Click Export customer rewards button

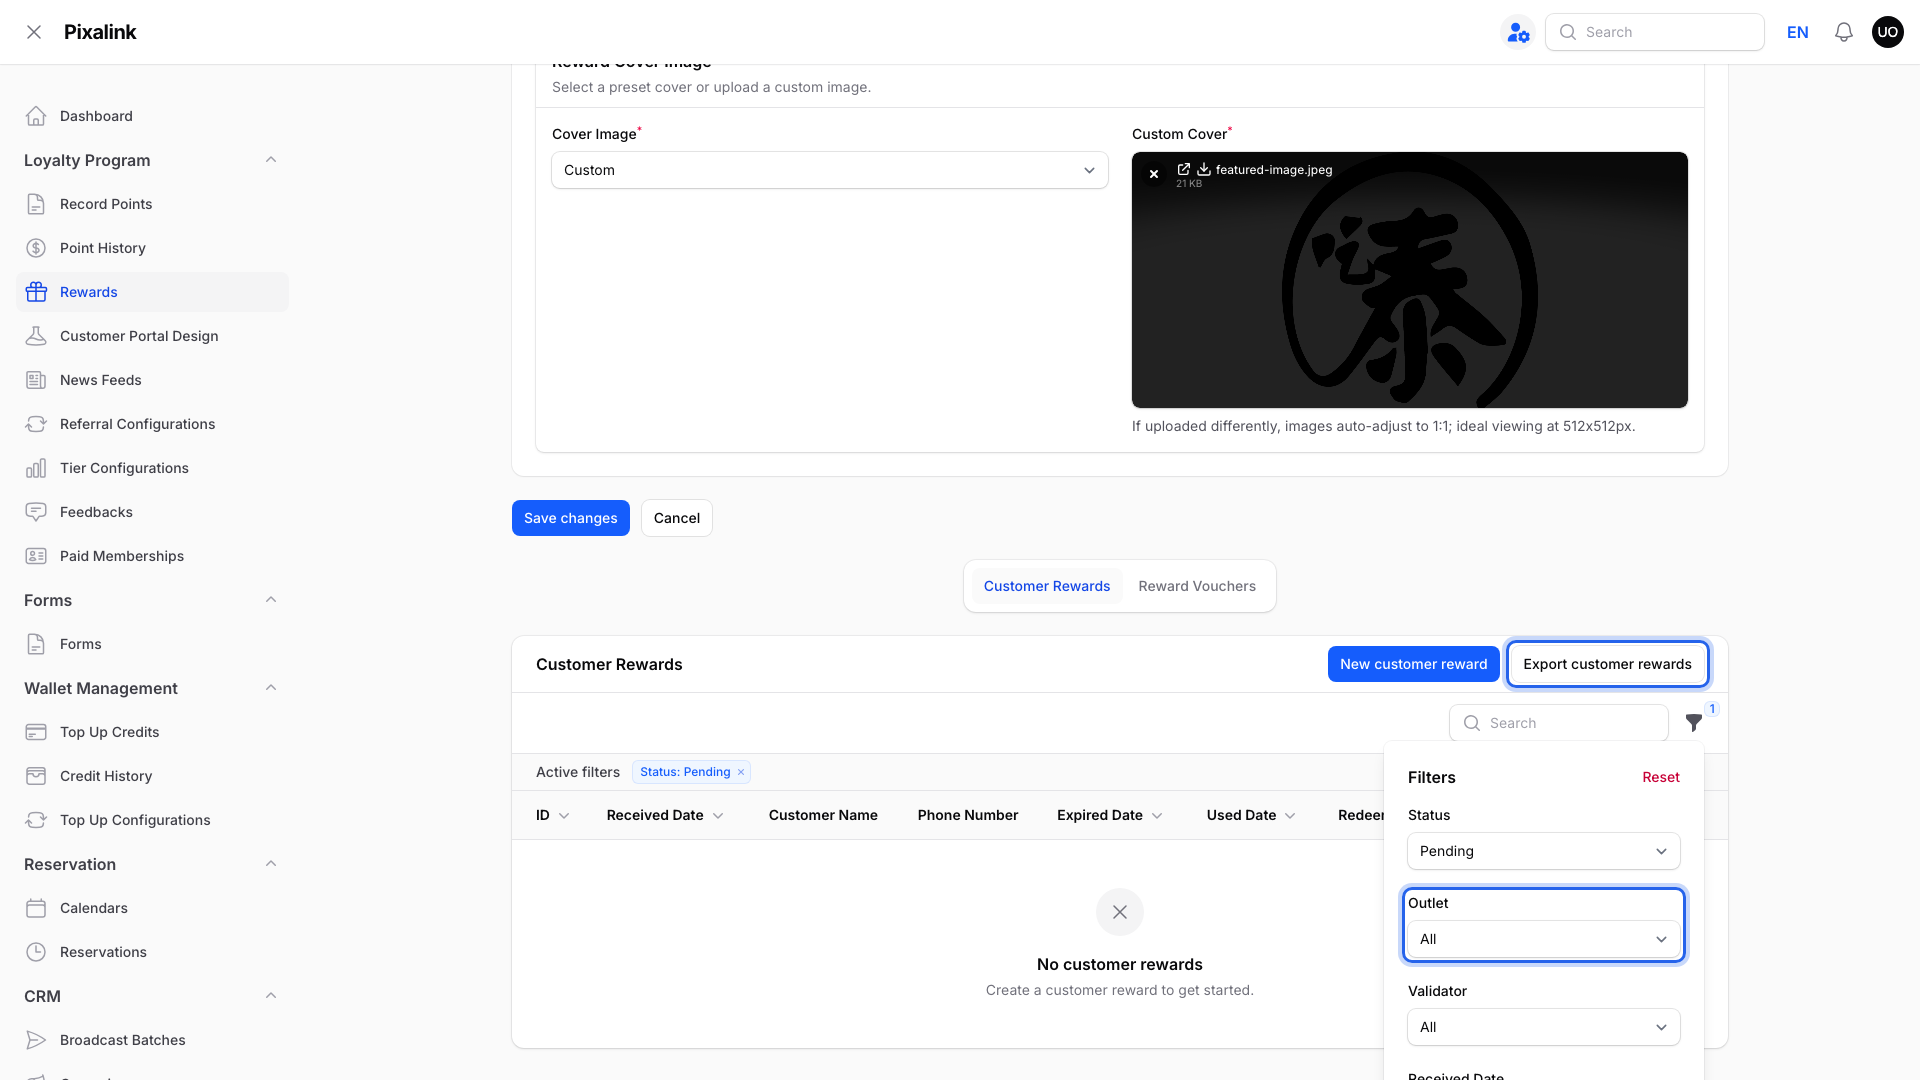(1607, 664)
